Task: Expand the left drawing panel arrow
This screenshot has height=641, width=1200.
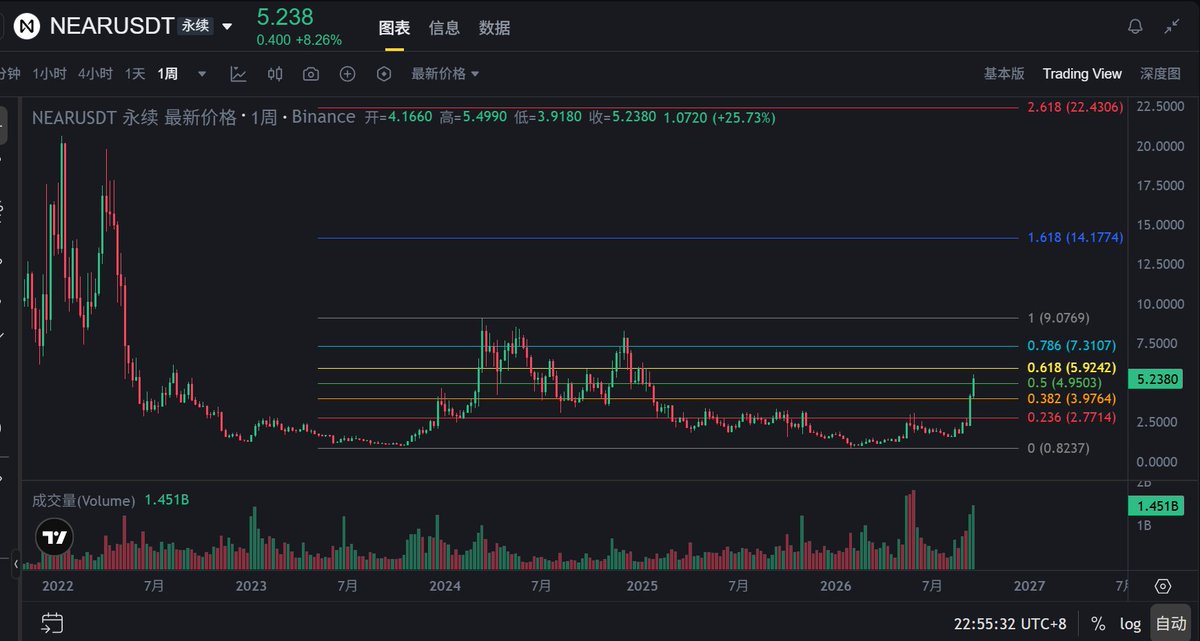Action: click(x=15, y=566)
